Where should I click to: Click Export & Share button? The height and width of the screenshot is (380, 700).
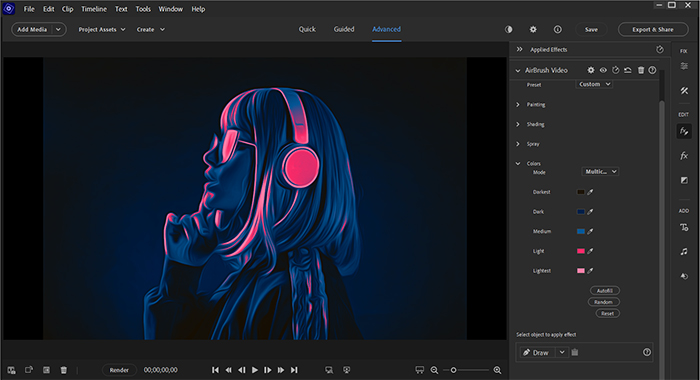[653, 29]
